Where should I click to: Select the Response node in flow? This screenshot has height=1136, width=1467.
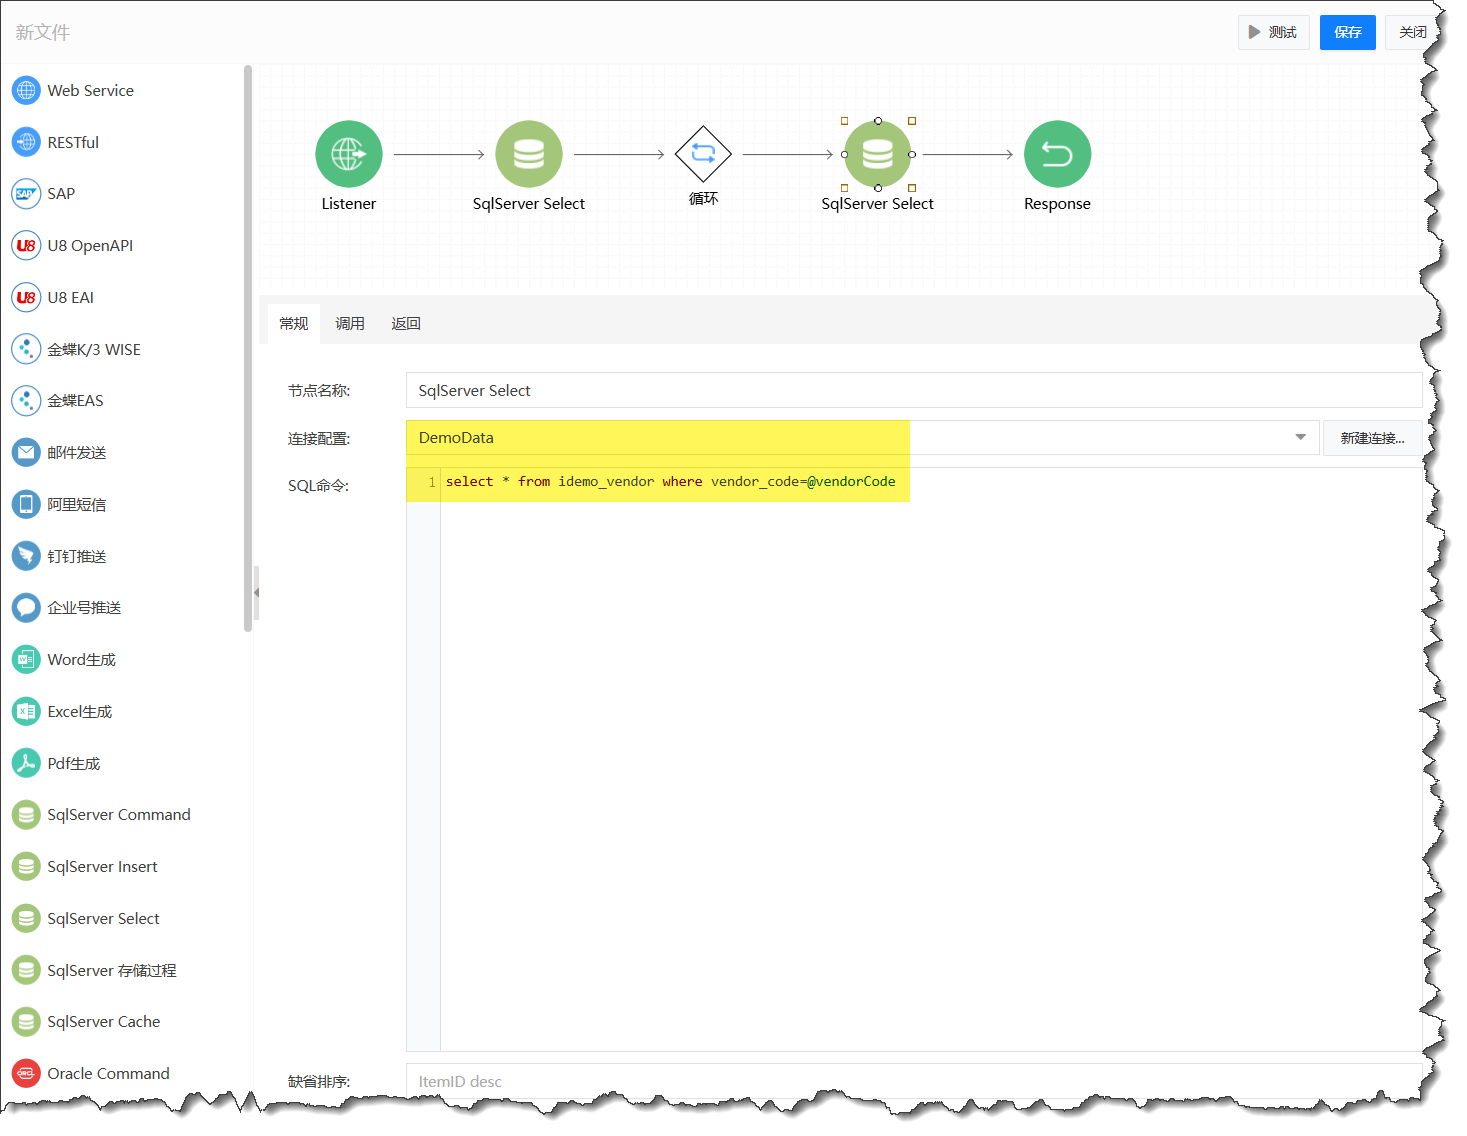1057,154
